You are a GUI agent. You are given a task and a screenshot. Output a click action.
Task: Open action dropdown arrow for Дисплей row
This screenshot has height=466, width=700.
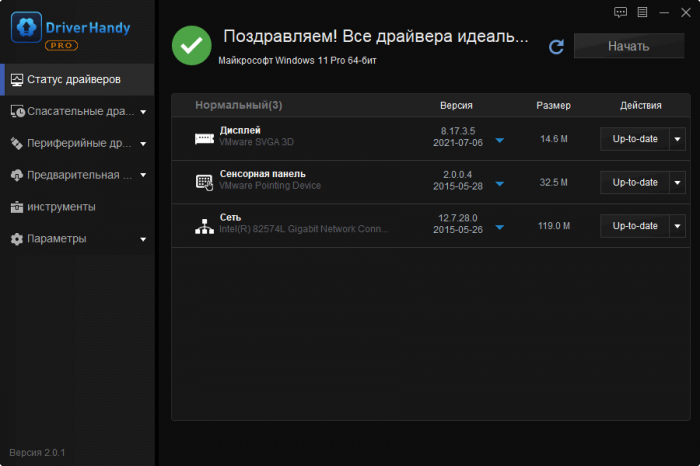pos(677,139)
